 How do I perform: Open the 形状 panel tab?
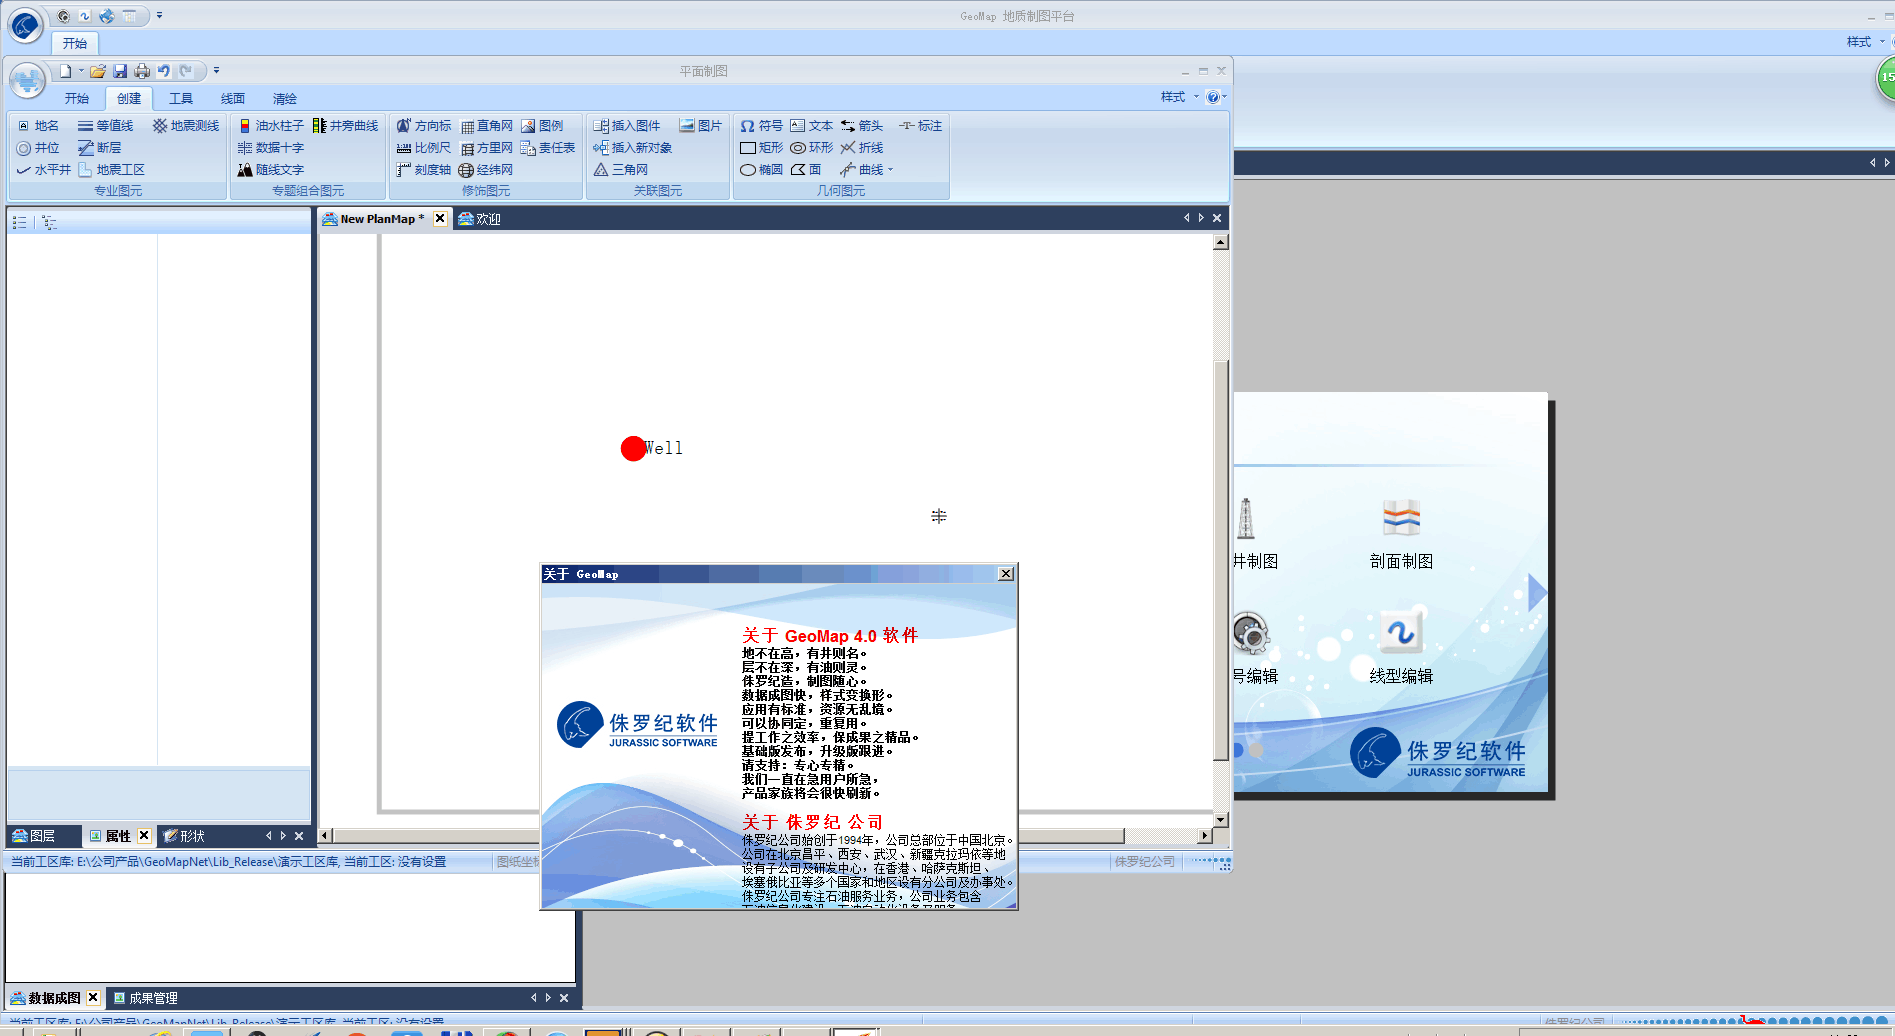184,836
